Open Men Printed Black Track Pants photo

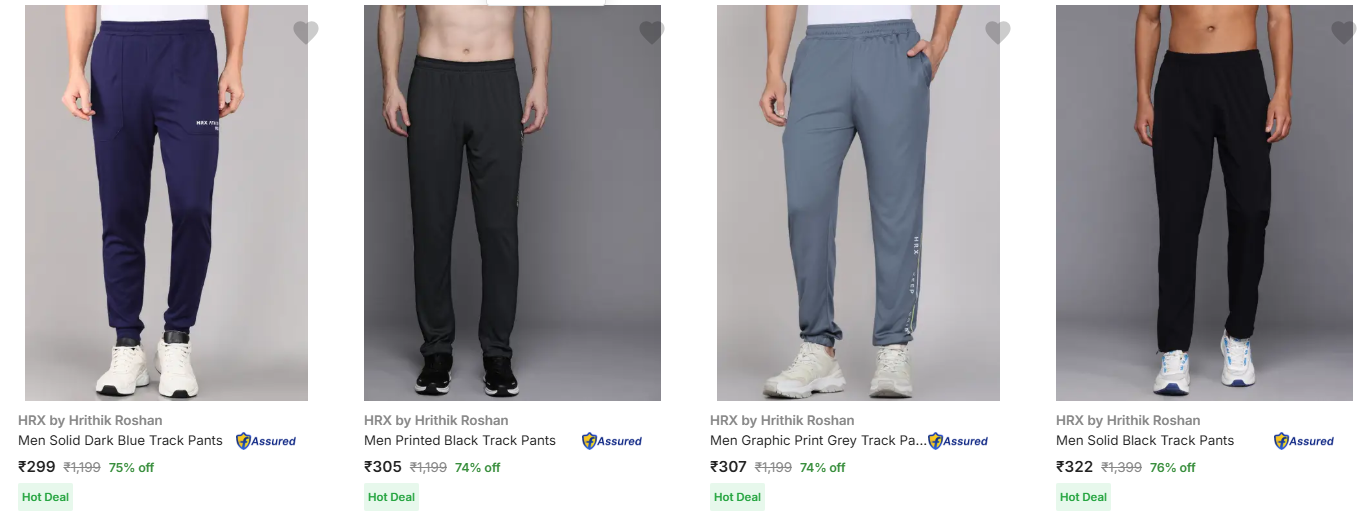512,202
